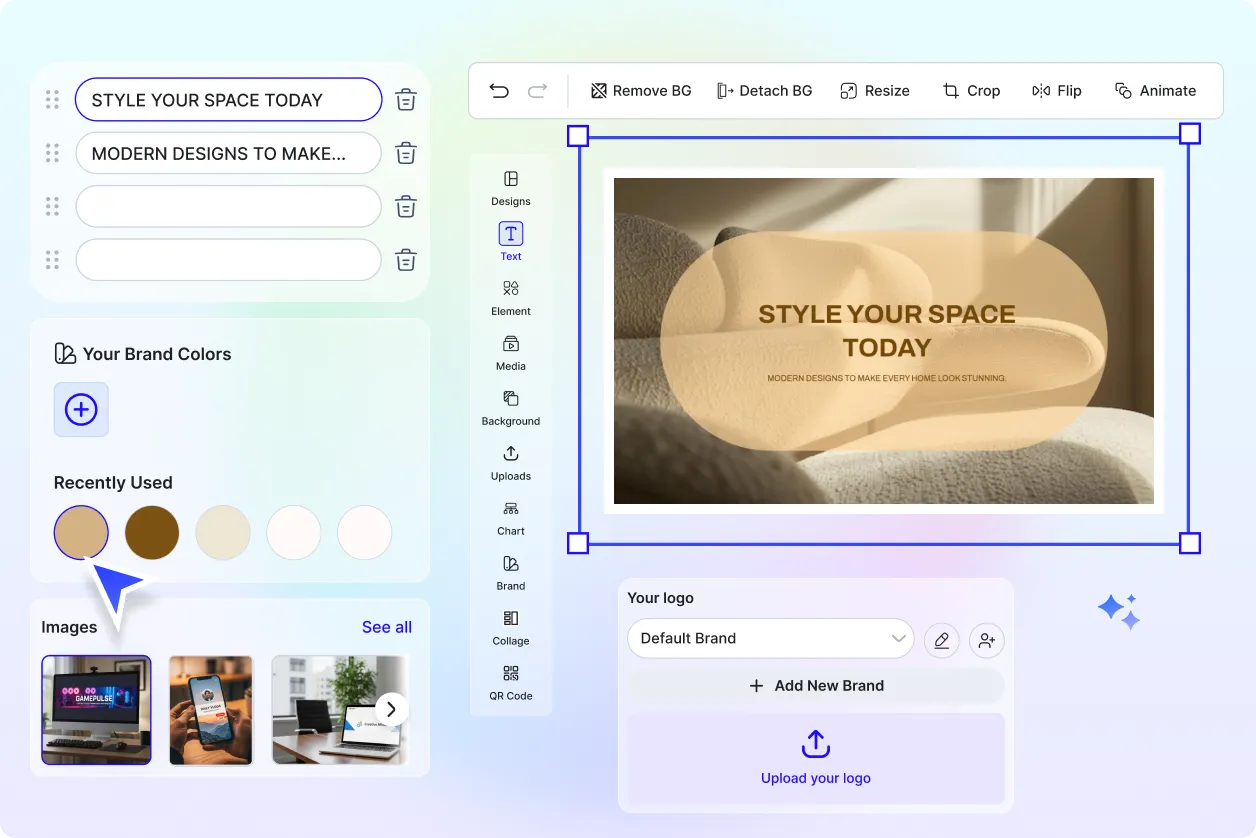Click the Add New Brand button
The image size is (1256, 838).
coord(816,686)
